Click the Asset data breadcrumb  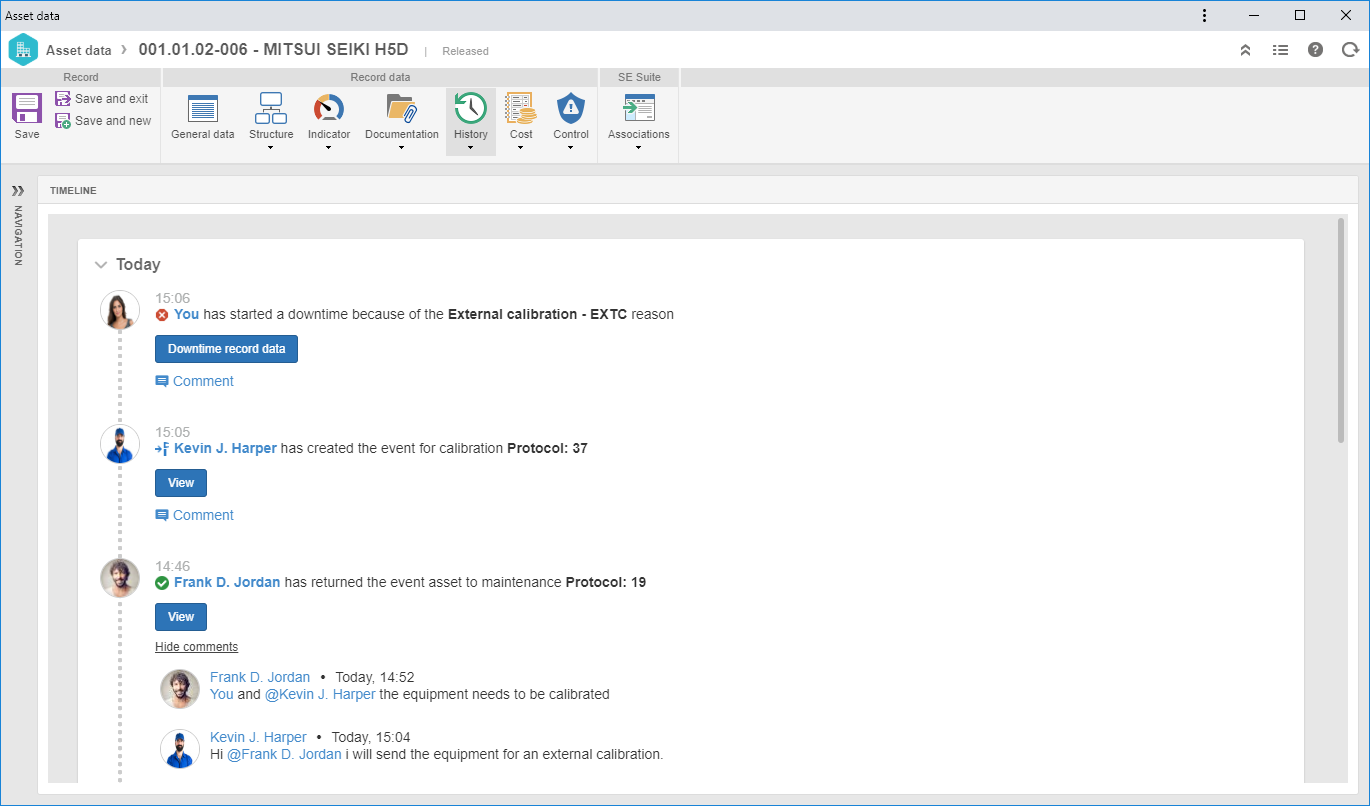[79, 50]
